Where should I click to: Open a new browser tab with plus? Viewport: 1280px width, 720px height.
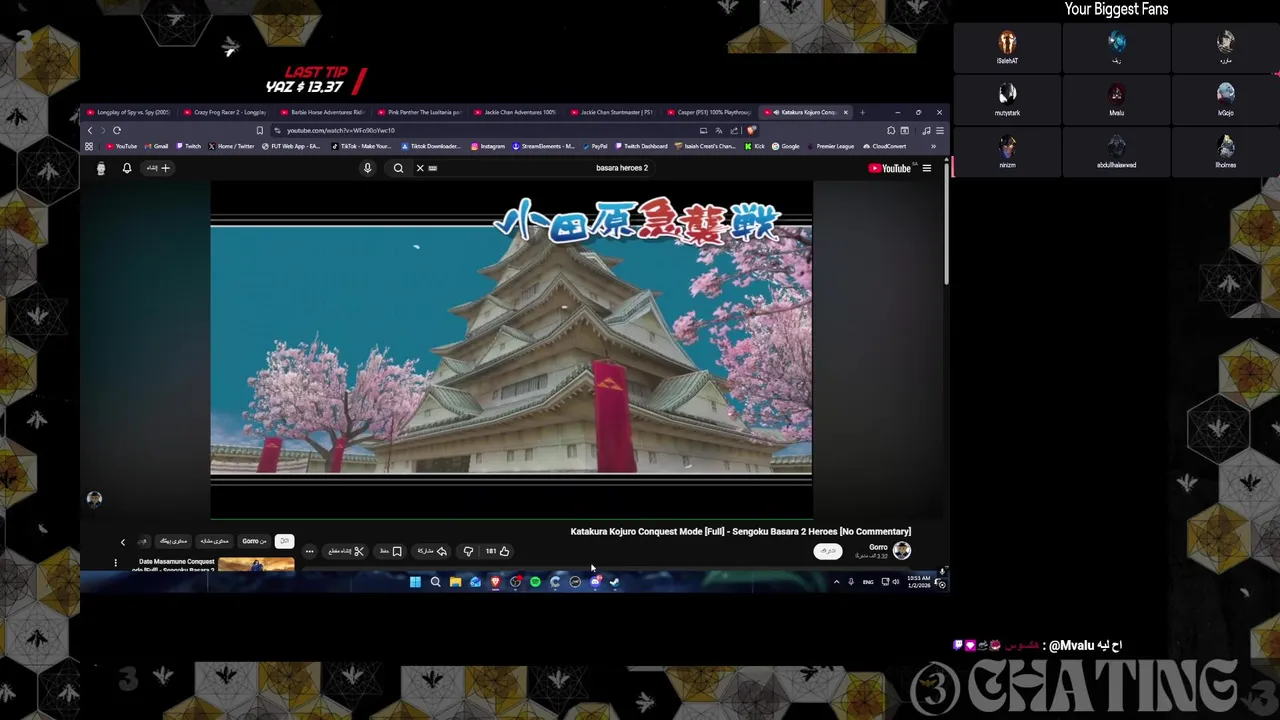click(x=863, y=112)
